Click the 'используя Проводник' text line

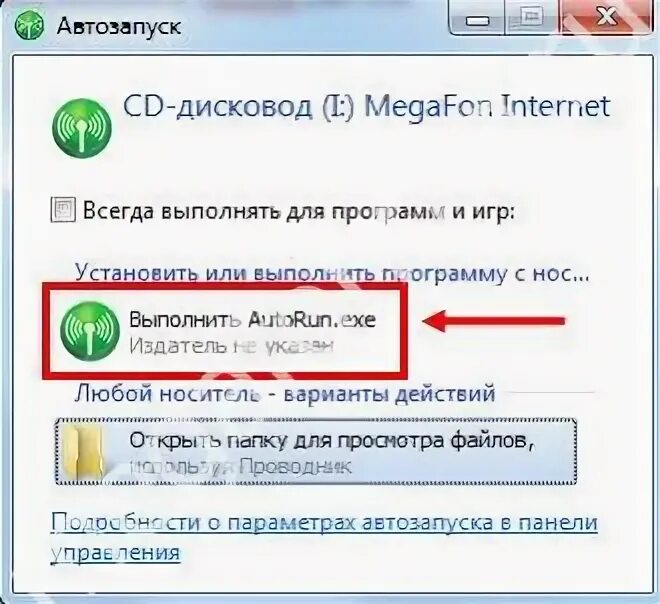(240, 467)
